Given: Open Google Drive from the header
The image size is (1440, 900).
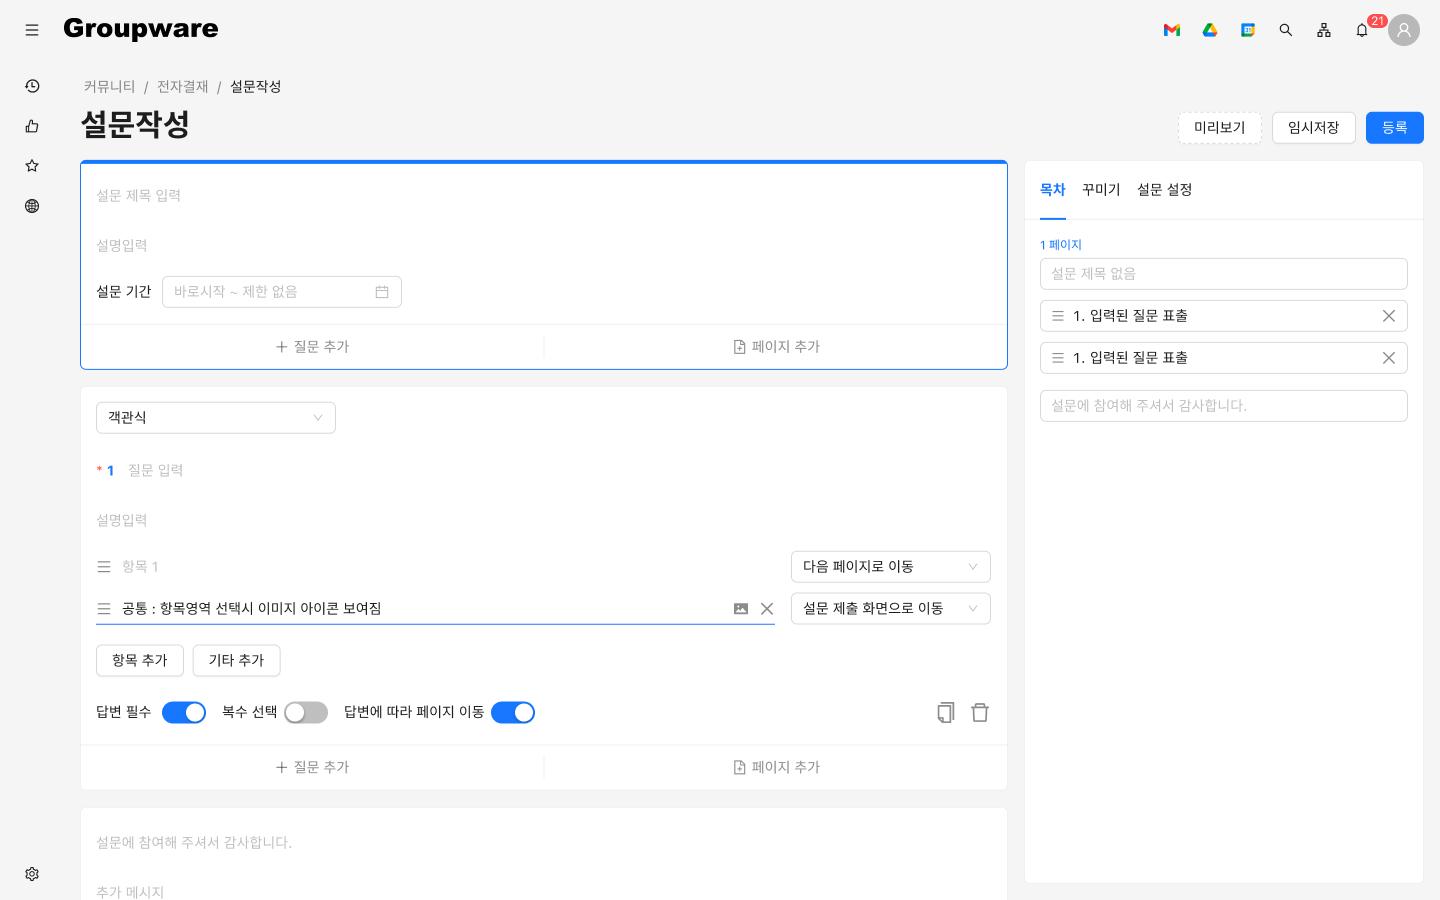Looking at the screenshot, I should coord(1210,30).
